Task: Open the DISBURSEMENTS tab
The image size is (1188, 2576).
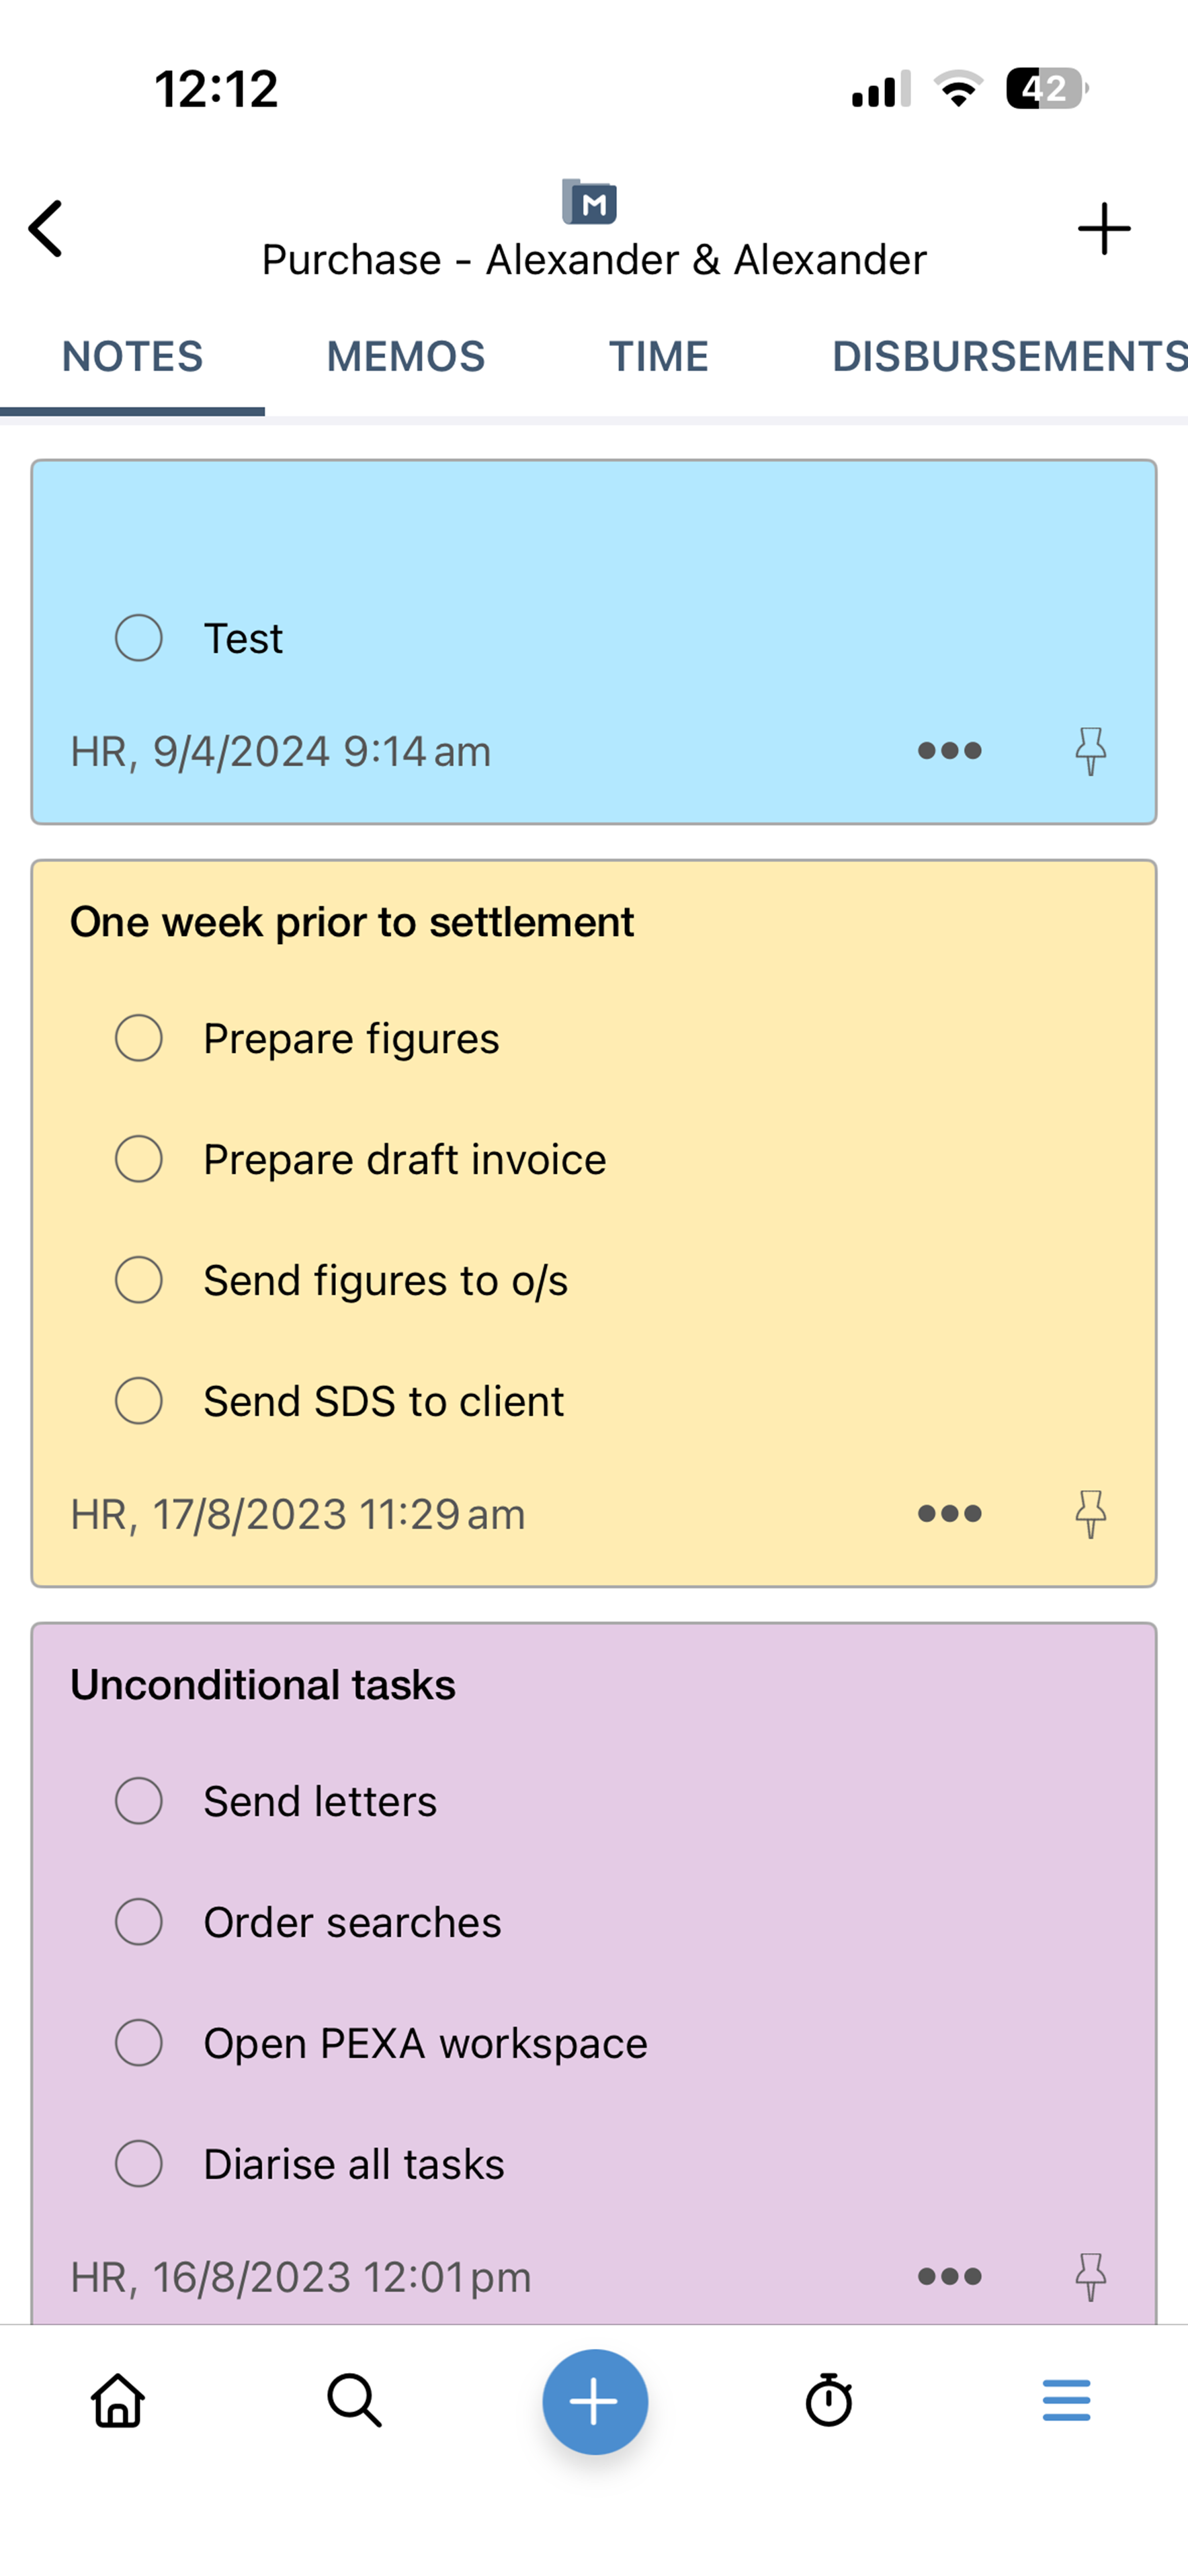Action: (x=1008, y=357)
